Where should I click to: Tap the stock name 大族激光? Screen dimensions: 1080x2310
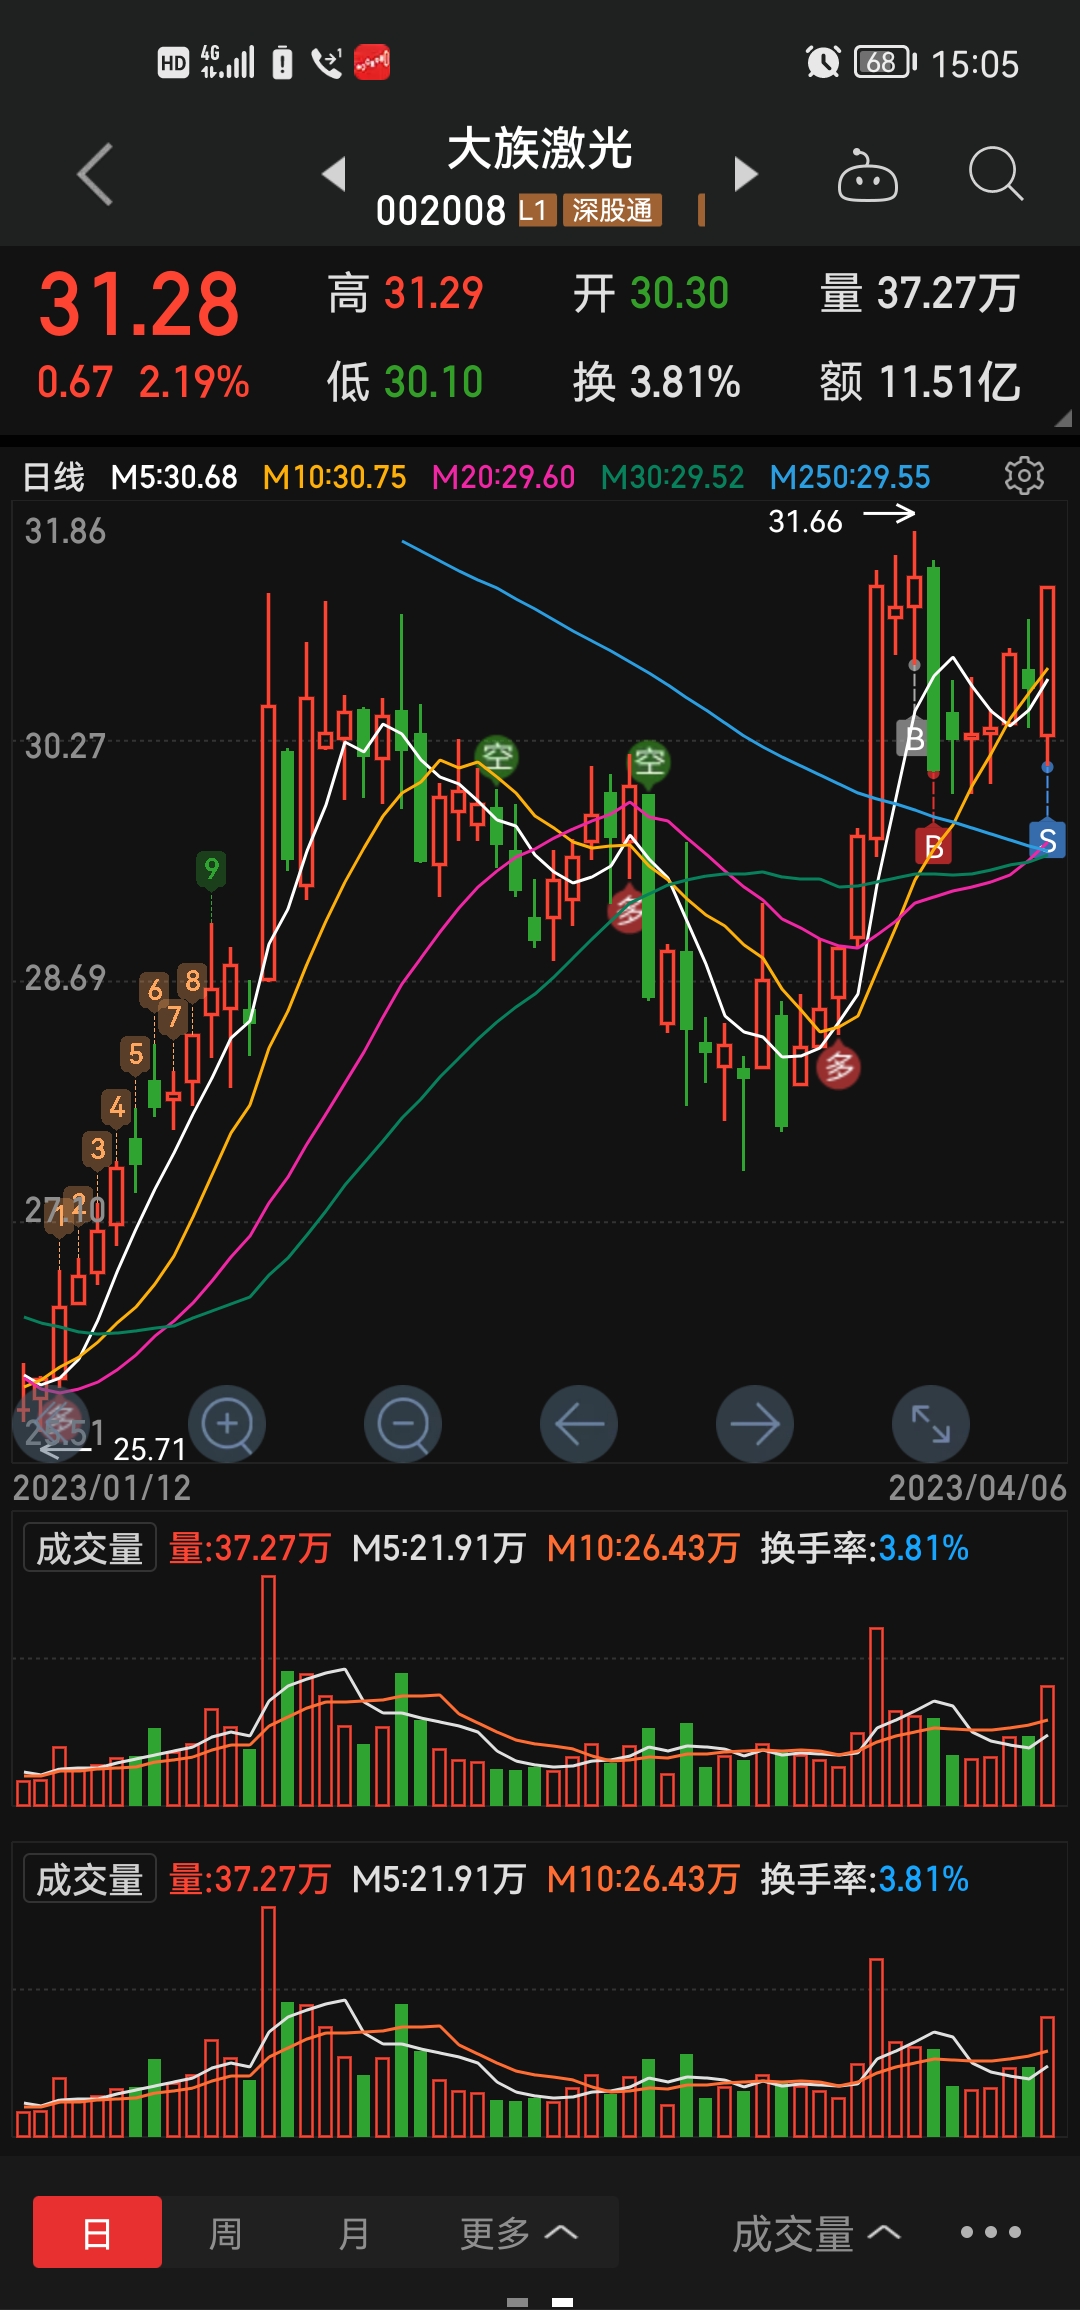540,149
